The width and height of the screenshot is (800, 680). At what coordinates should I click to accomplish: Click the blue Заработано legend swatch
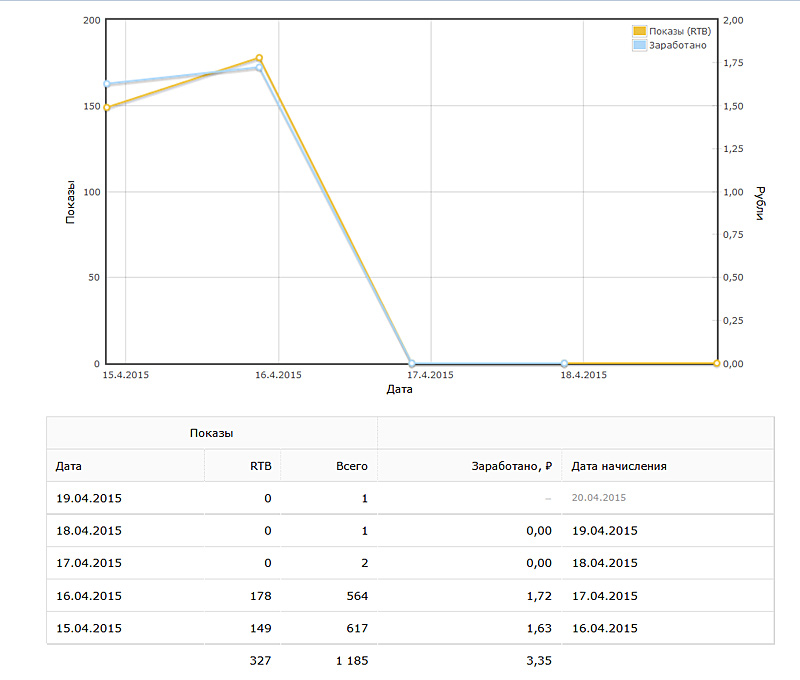[640, 45]
